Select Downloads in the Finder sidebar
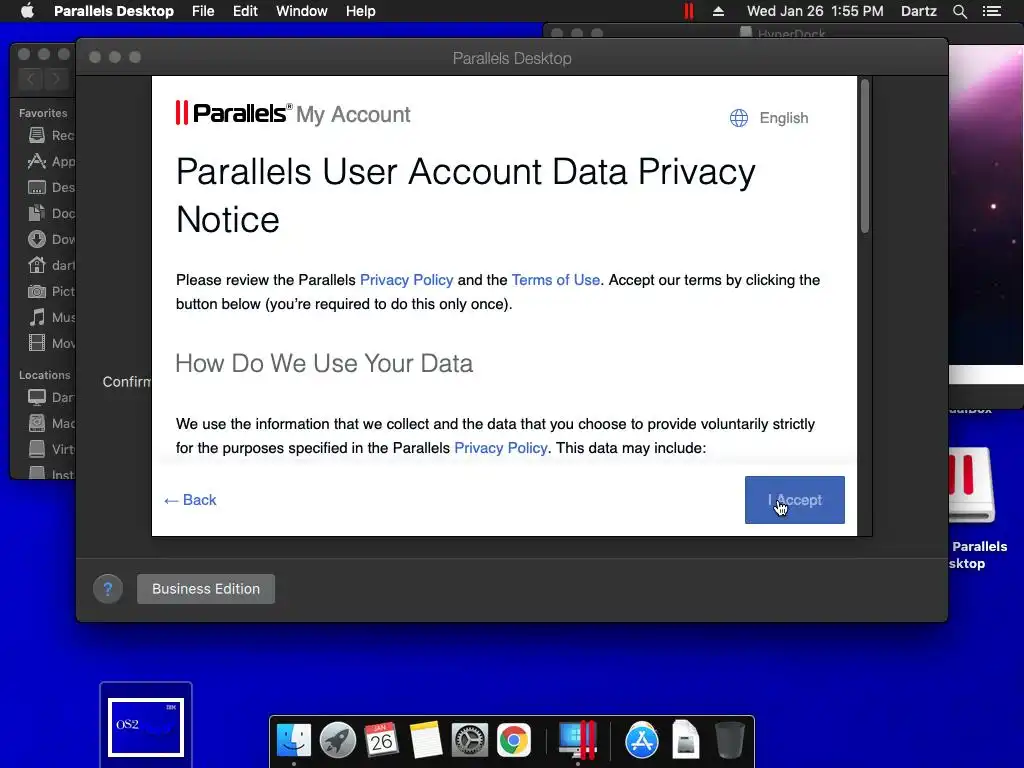1024x768 pixels. click(51, 240)
